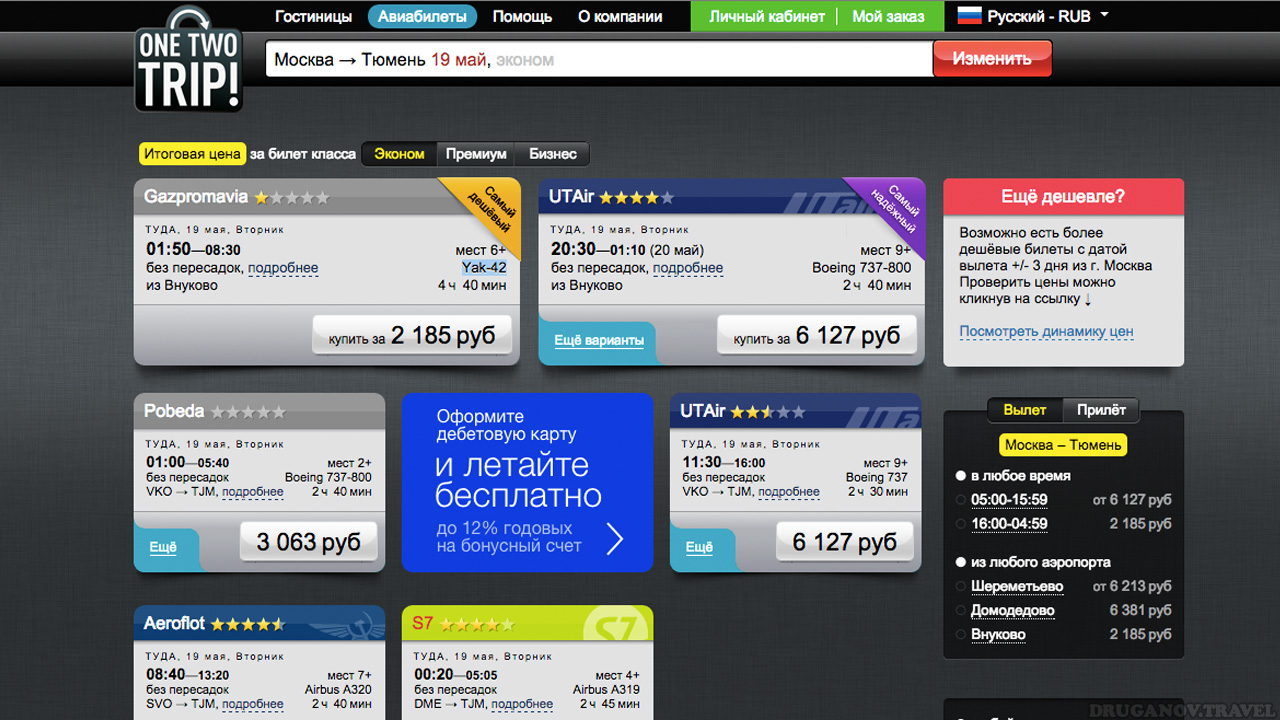Click the star rating on 11:30 UTAir card
The image size is (1280, 720).
[767, 412]
